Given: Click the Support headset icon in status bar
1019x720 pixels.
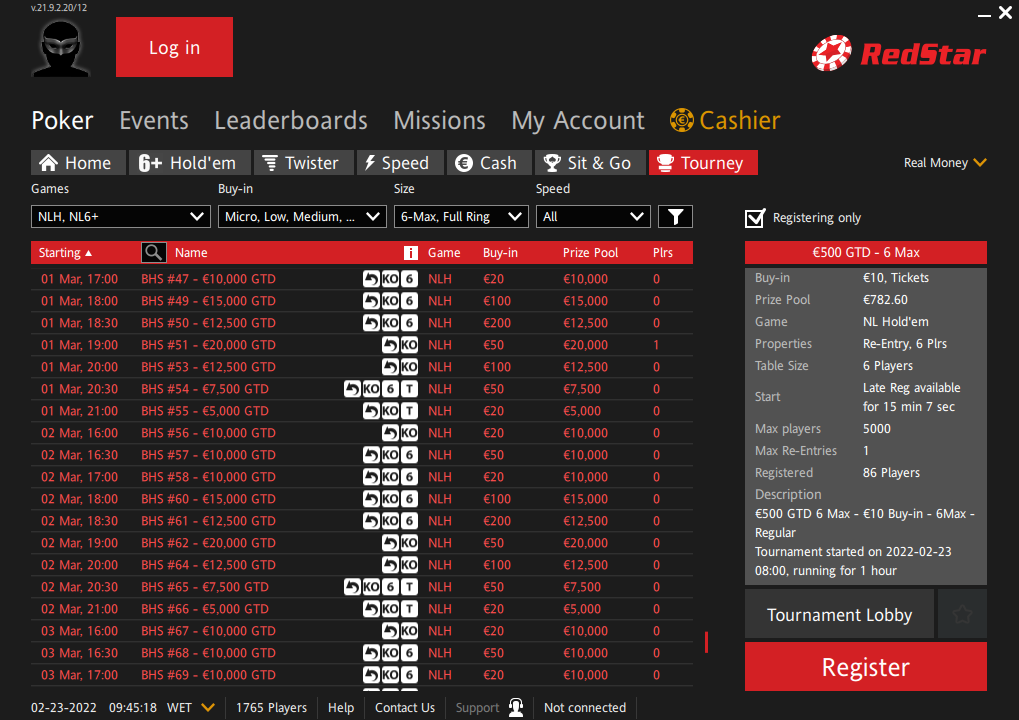Looking at the screenshot, I should coord(516,707).
